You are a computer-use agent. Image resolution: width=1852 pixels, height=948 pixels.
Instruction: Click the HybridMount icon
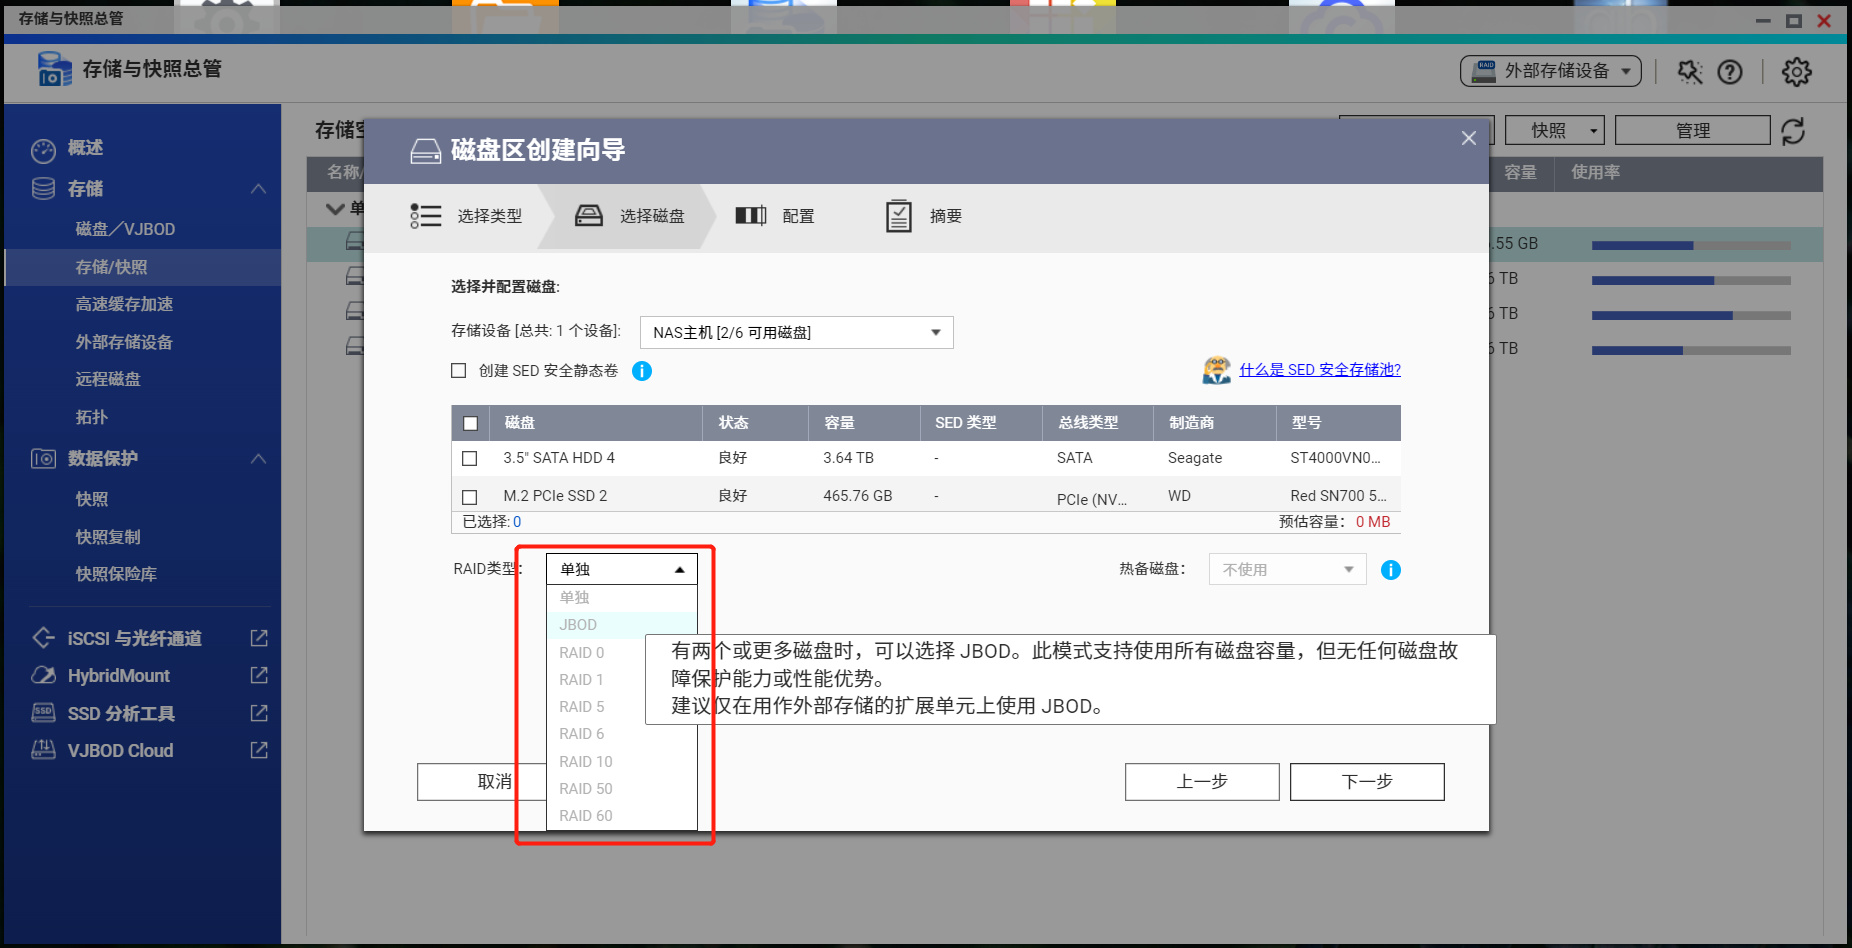(43, 675)
